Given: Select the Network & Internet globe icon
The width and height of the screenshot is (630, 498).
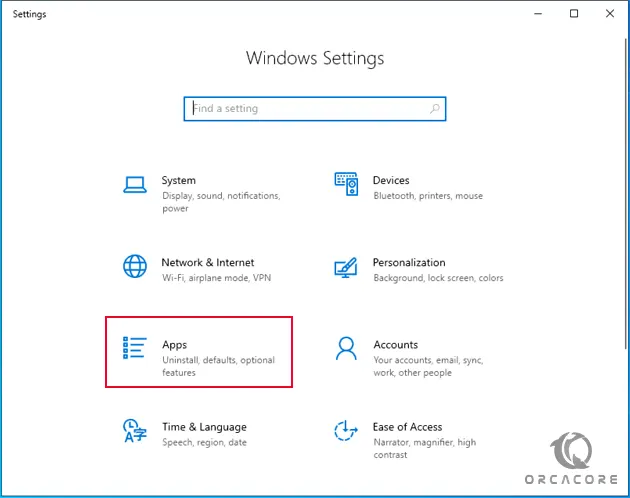Looking at the screenshot, I should pyautogui.click(x=135, y=266).
